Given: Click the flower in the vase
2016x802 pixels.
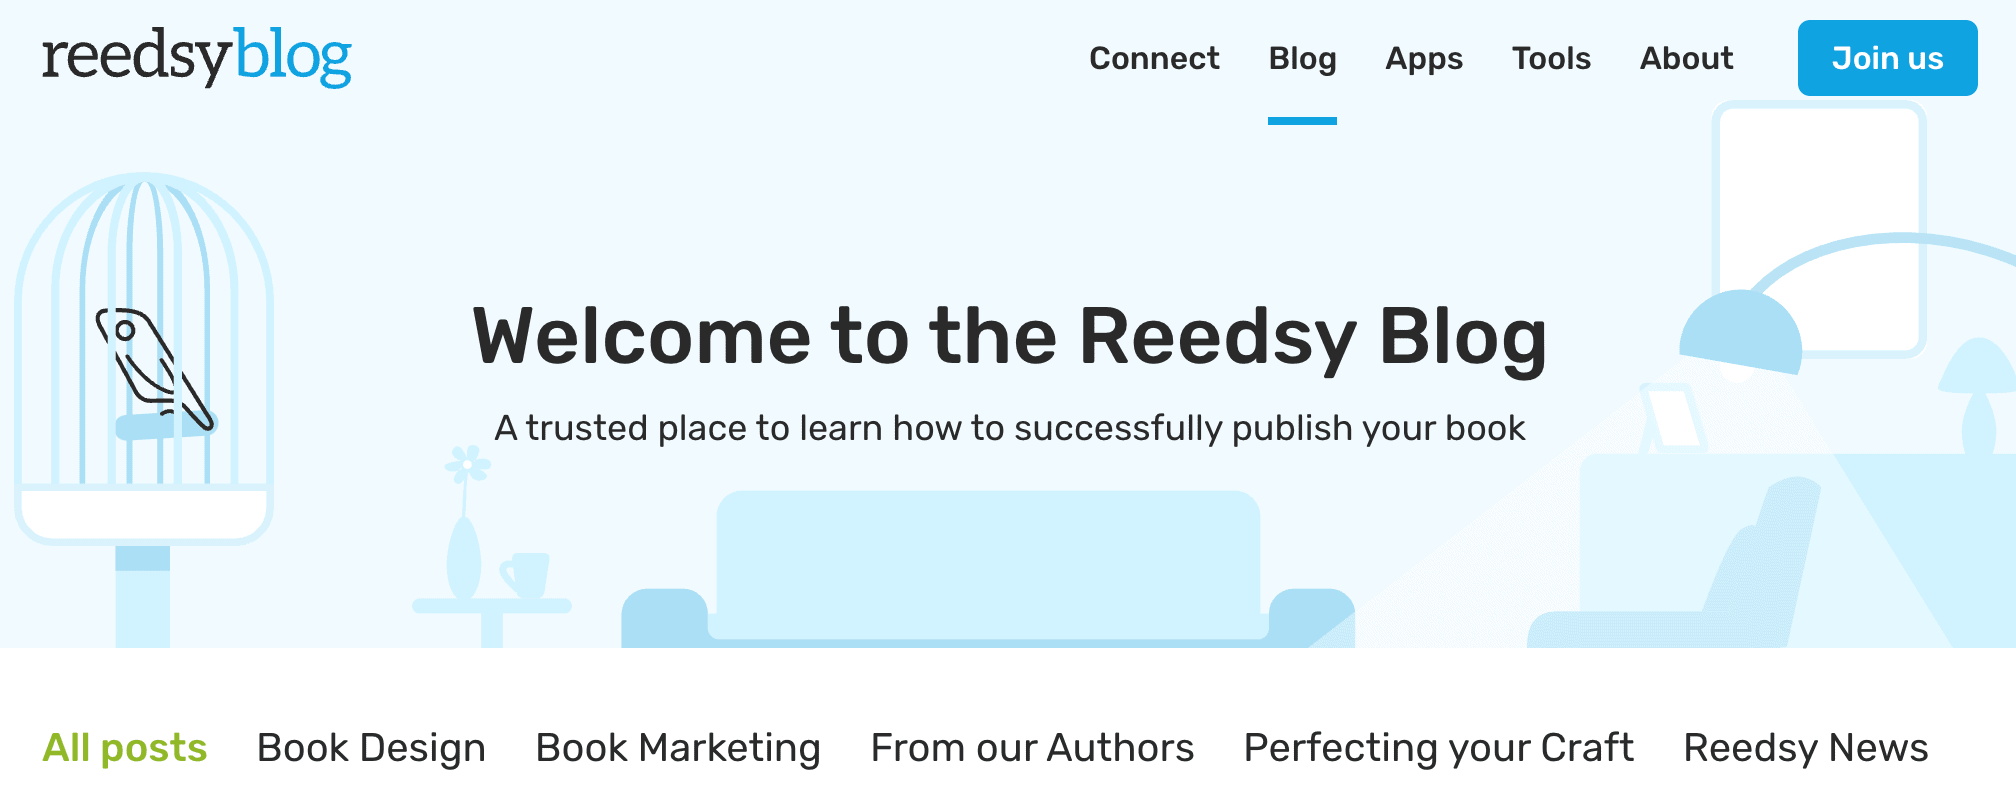Looking at the screenshot, I should tap(467, 466).
